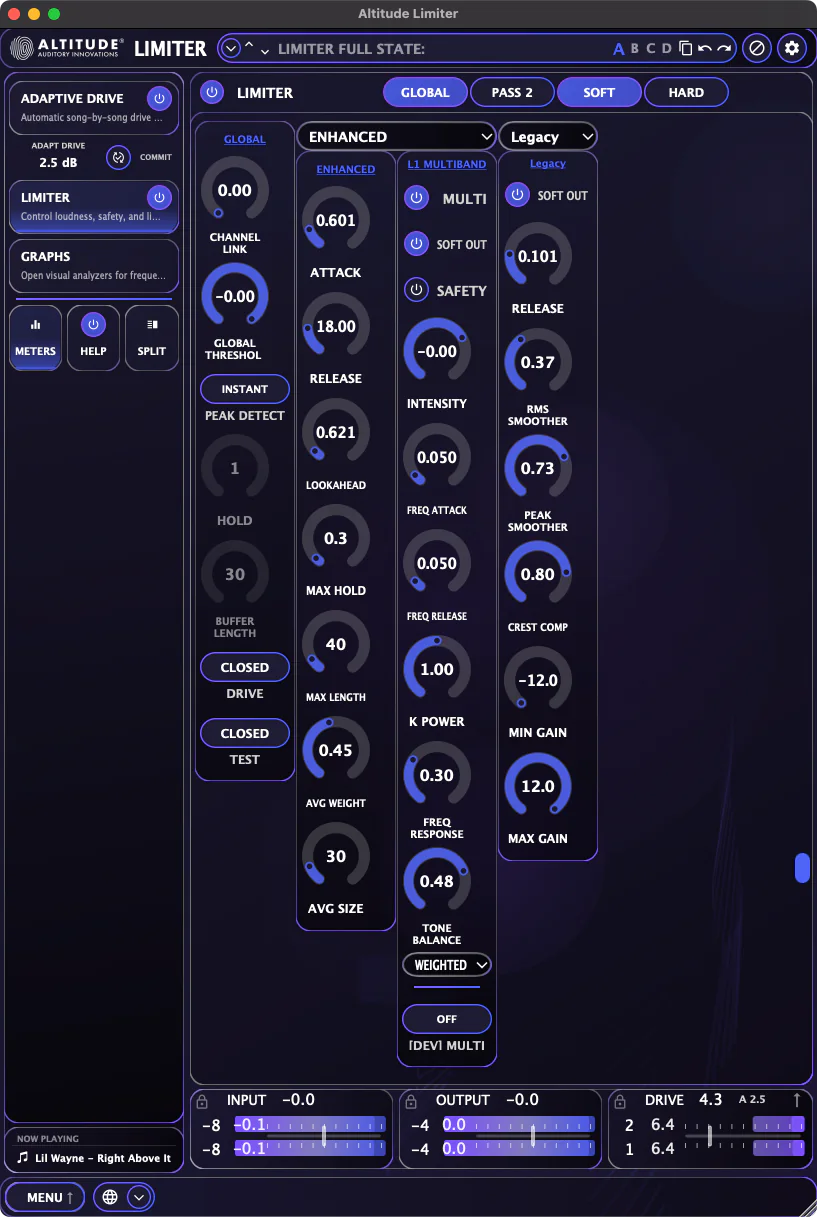Click the DRIVE up arrow icon

pos(797,1100)
